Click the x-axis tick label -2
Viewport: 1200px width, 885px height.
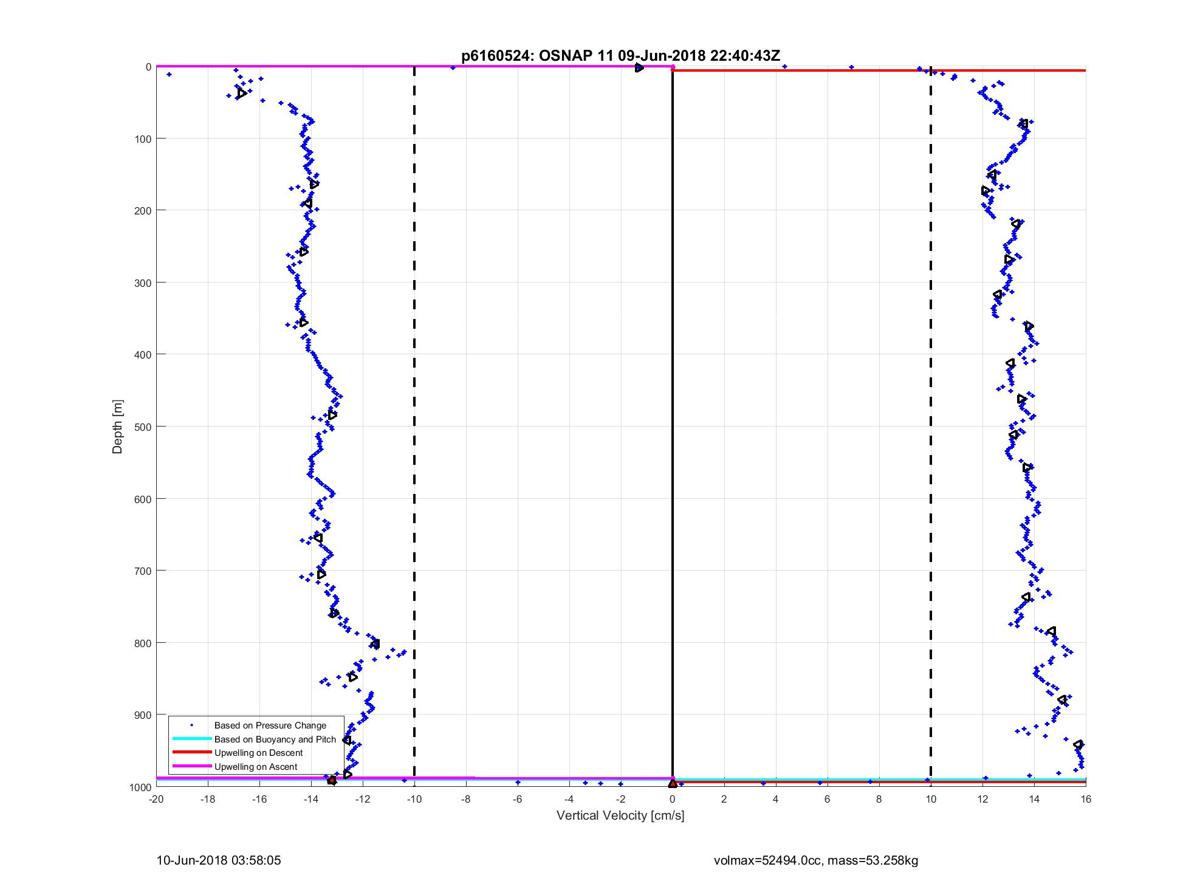pos(621,799)
